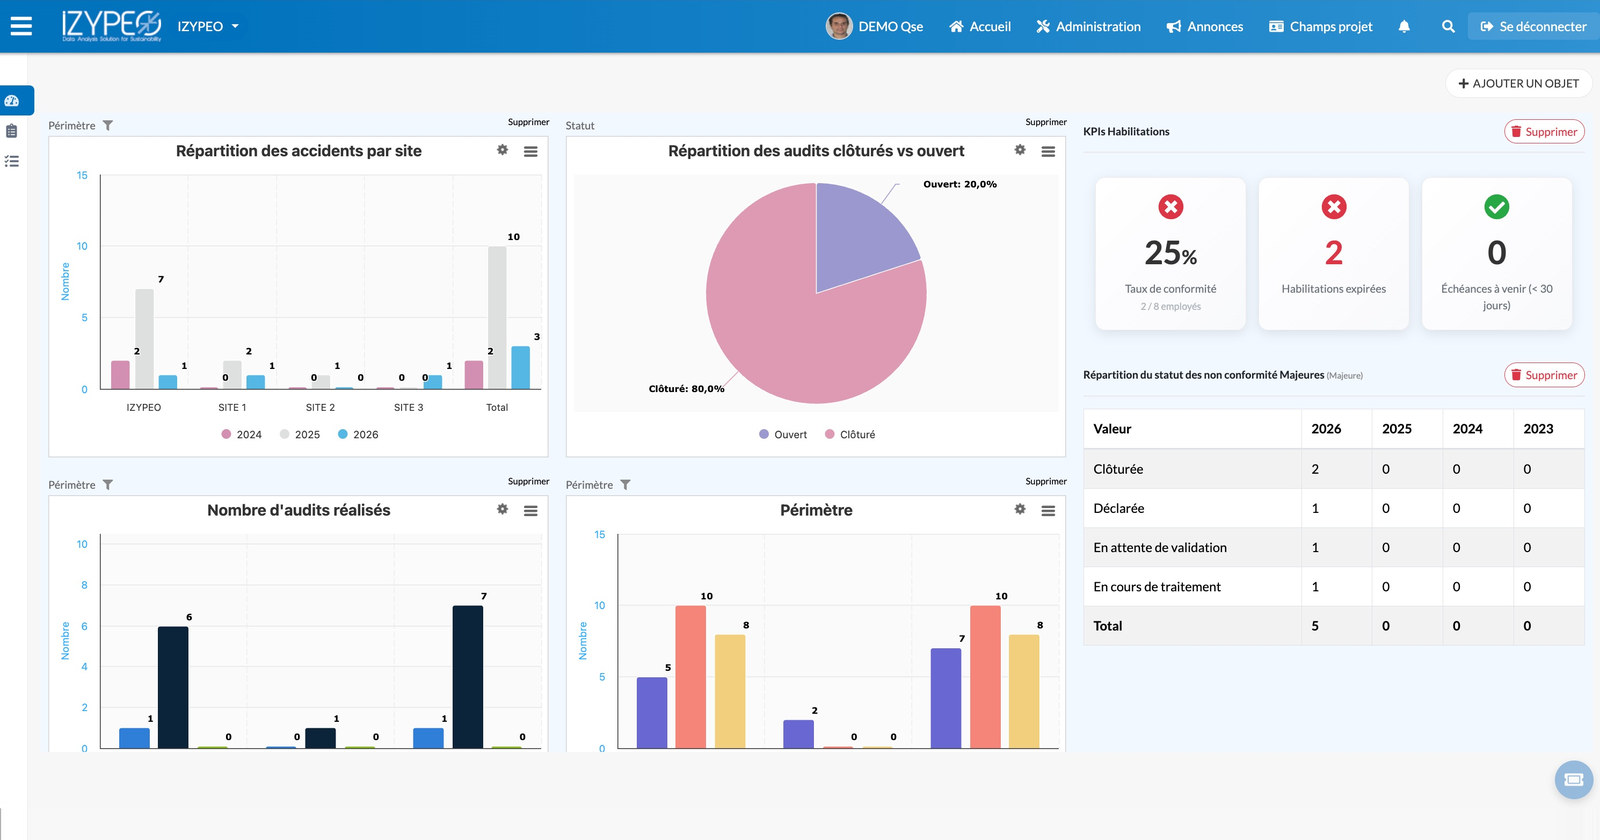Filter Périmètre on audits réalisés chart
This screenshot has height=840, width=1600.
(x=108, y=484)
